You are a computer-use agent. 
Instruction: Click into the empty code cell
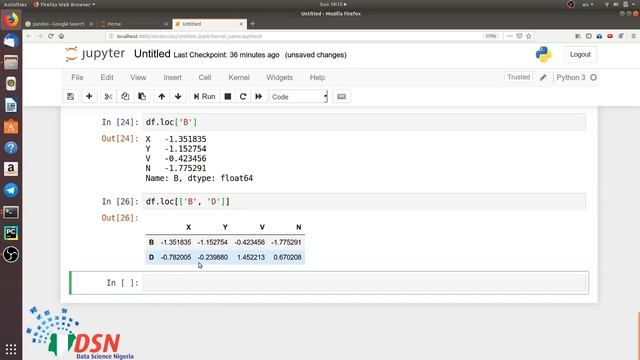click(x=364, y=282)
